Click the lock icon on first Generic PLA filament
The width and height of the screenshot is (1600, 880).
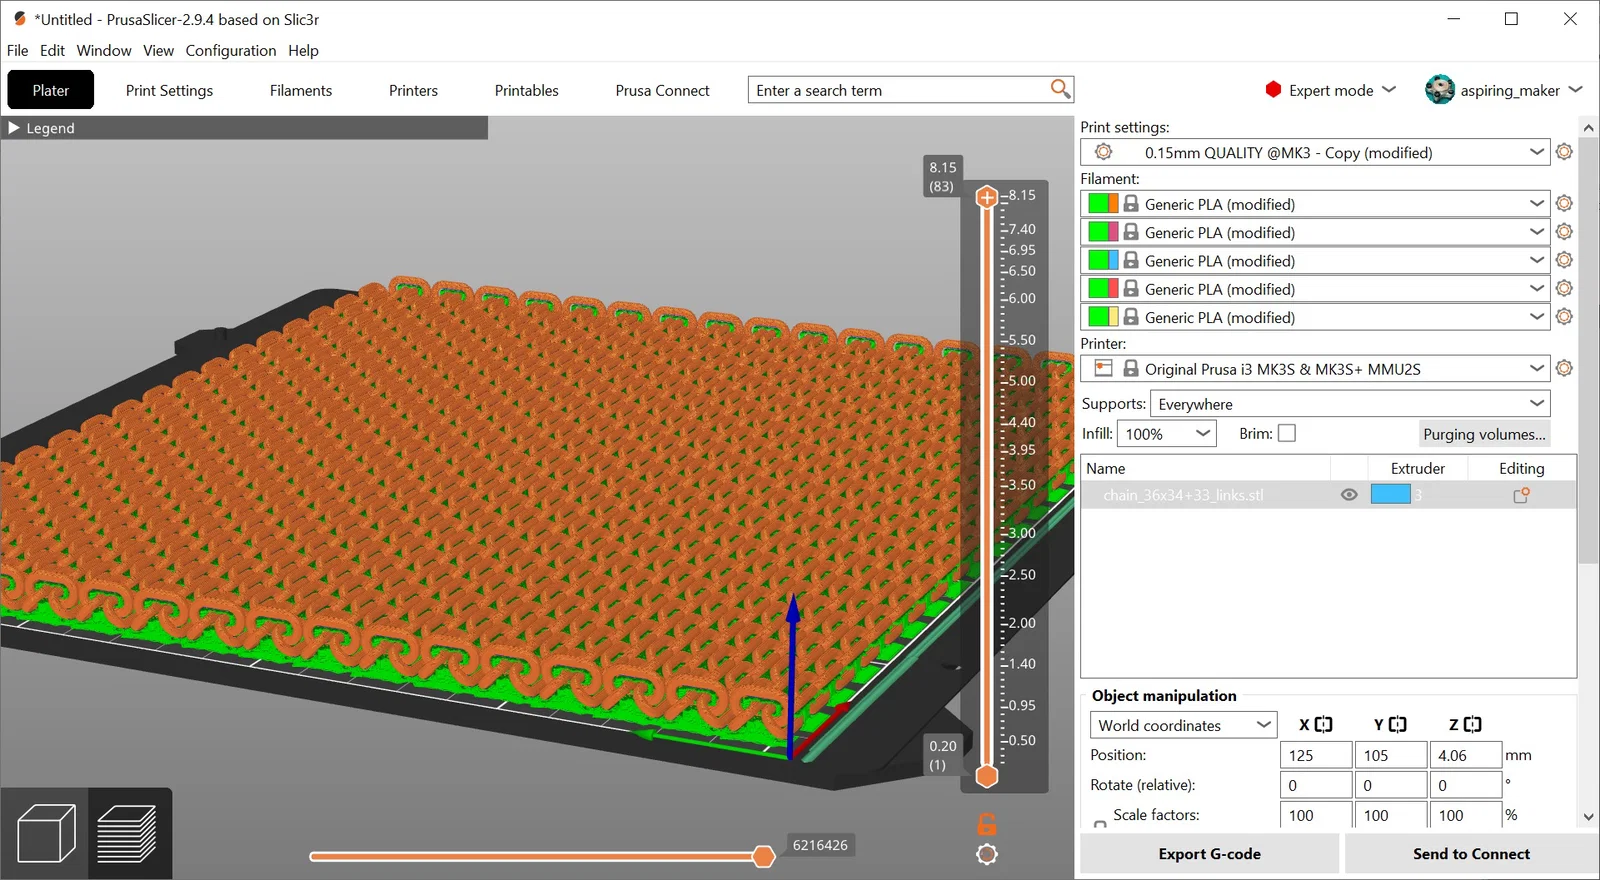(x=1131, y=203)
